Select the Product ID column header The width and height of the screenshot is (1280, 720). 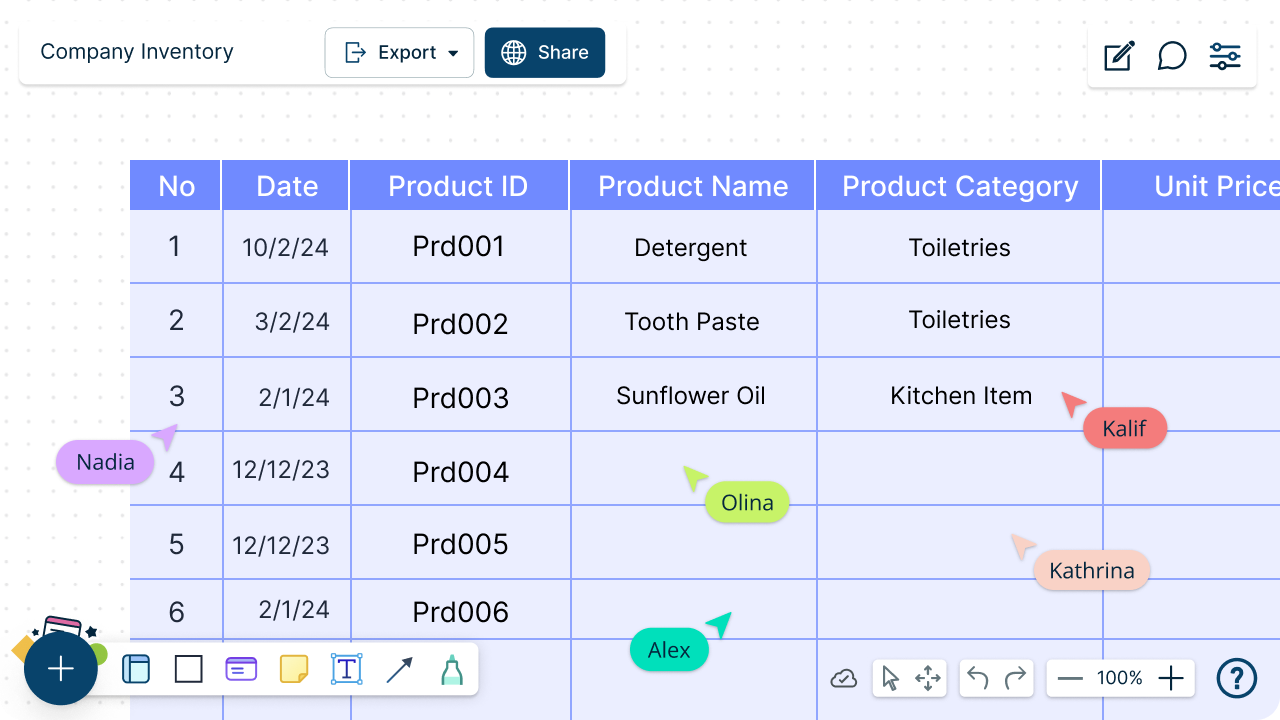(x=459, y=186)
